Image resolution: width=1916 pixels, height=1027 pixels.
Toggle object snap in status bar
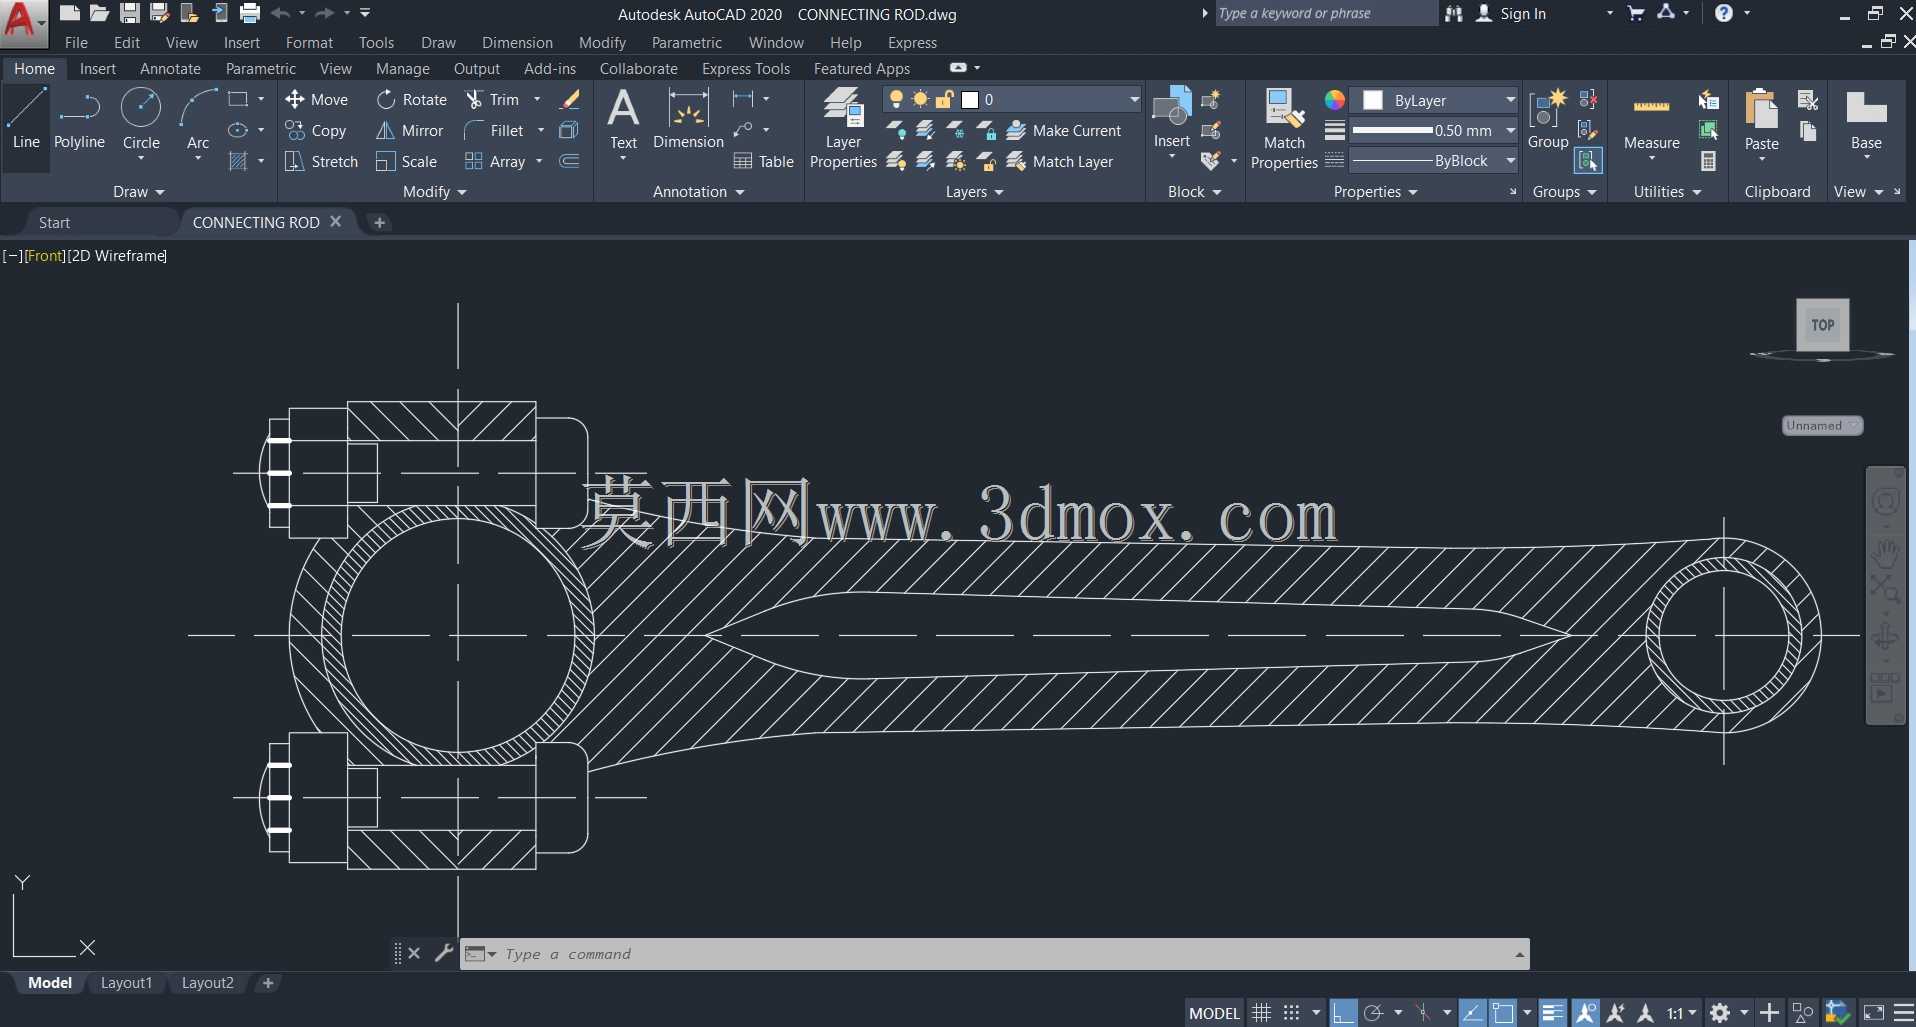1503,1013
